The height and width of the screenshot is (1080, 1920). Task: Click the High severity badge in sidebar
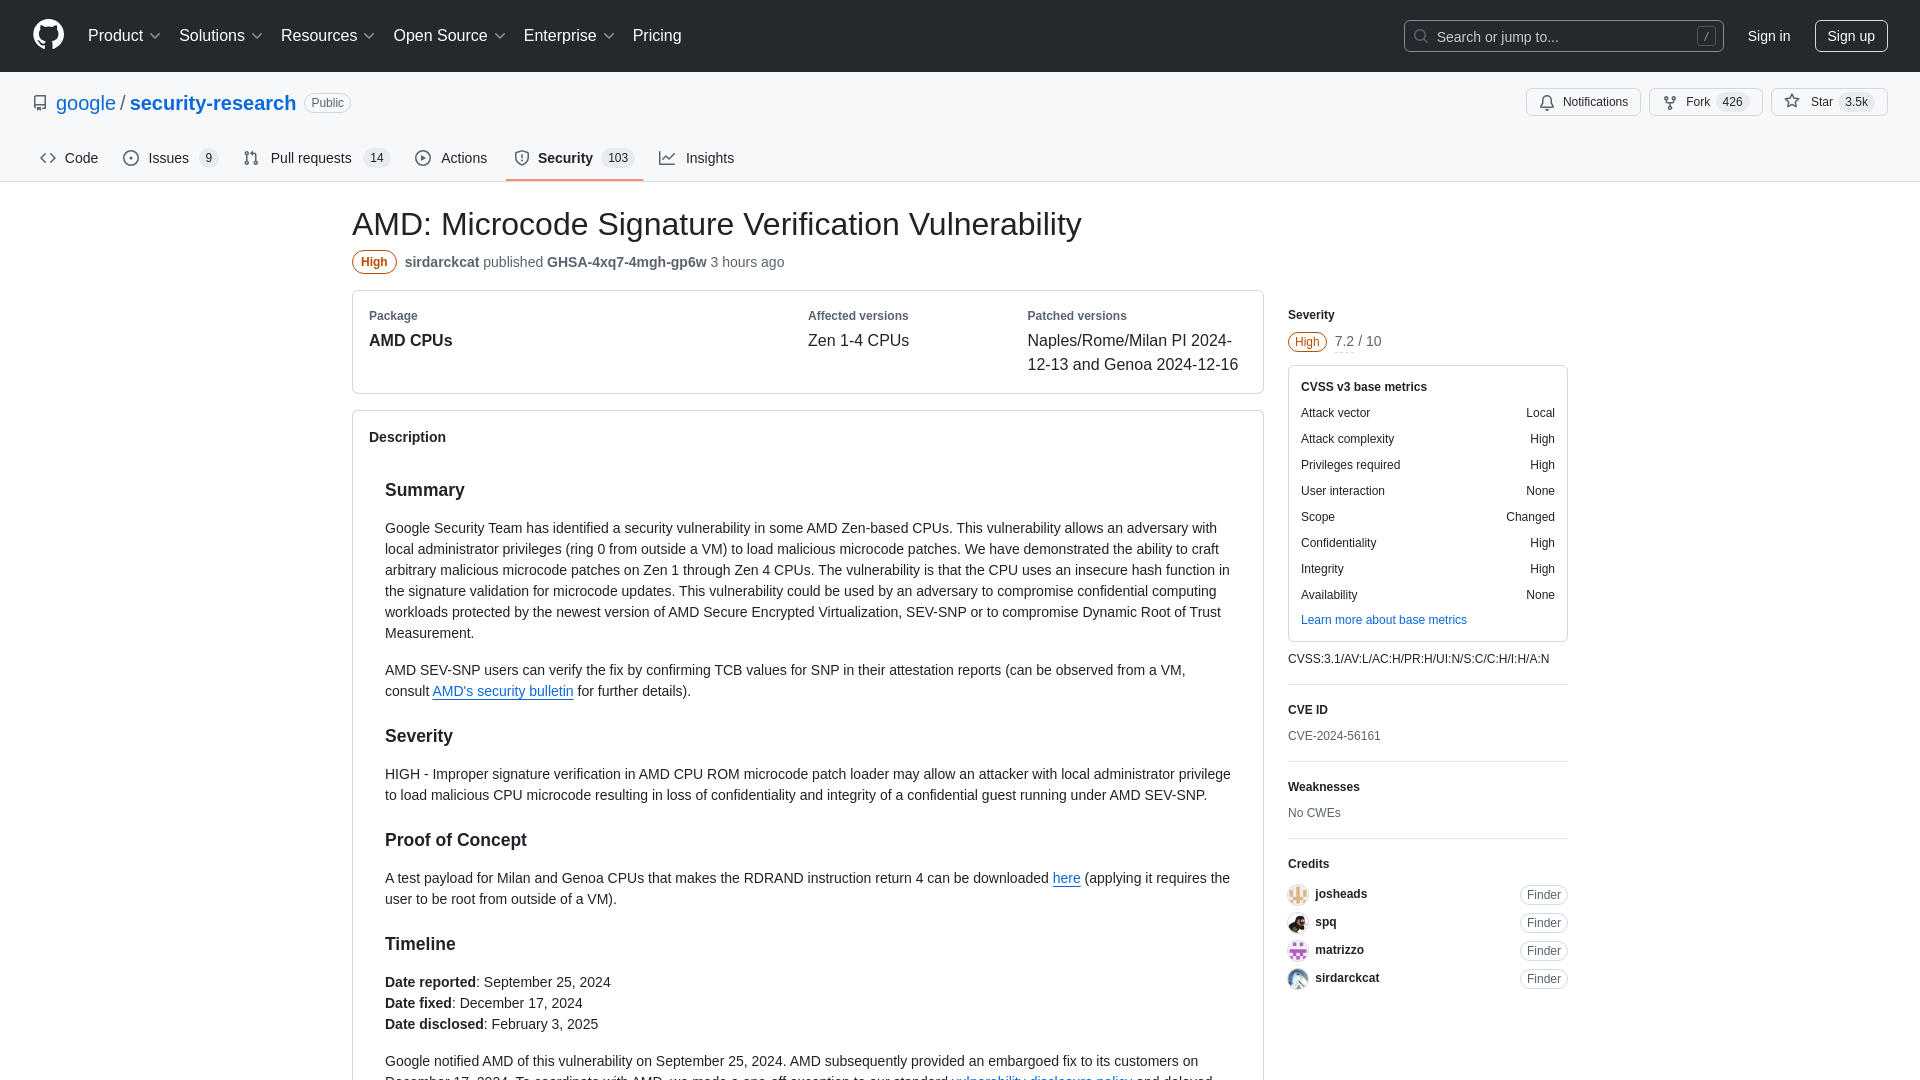(1307, 342)
